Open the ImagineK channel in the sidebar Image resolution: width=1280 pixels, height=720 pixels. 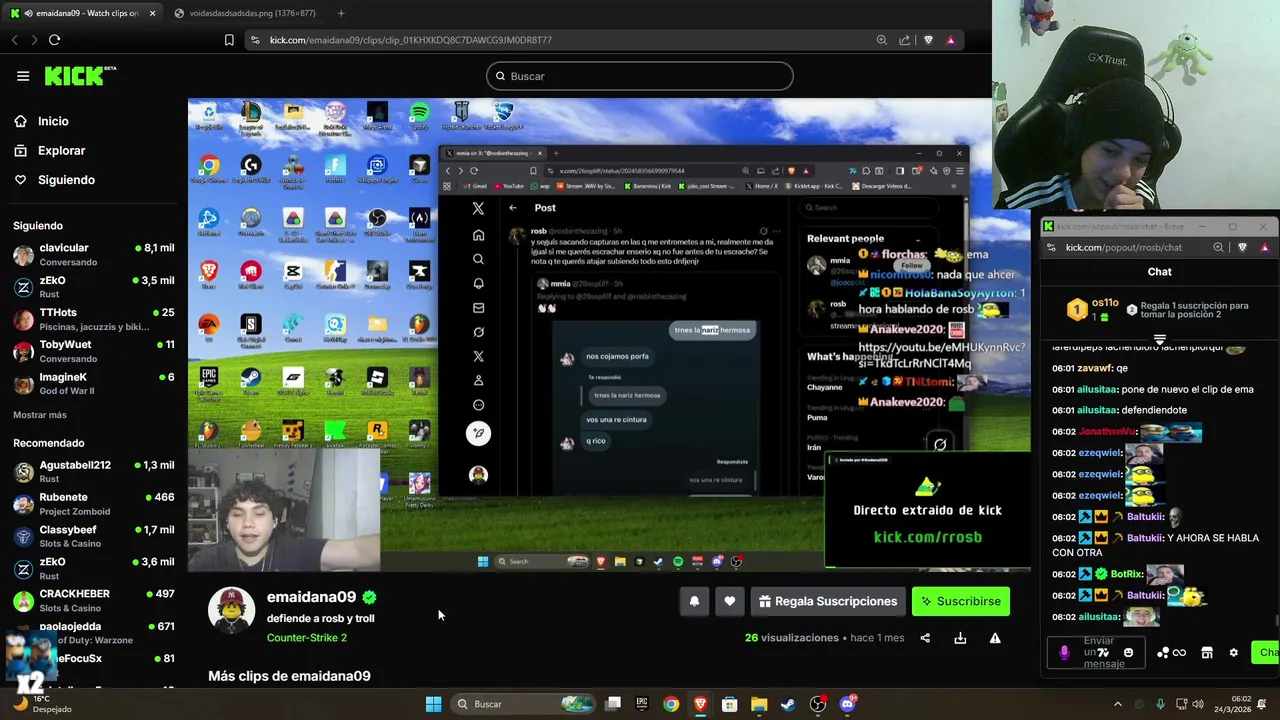point(94,383)
